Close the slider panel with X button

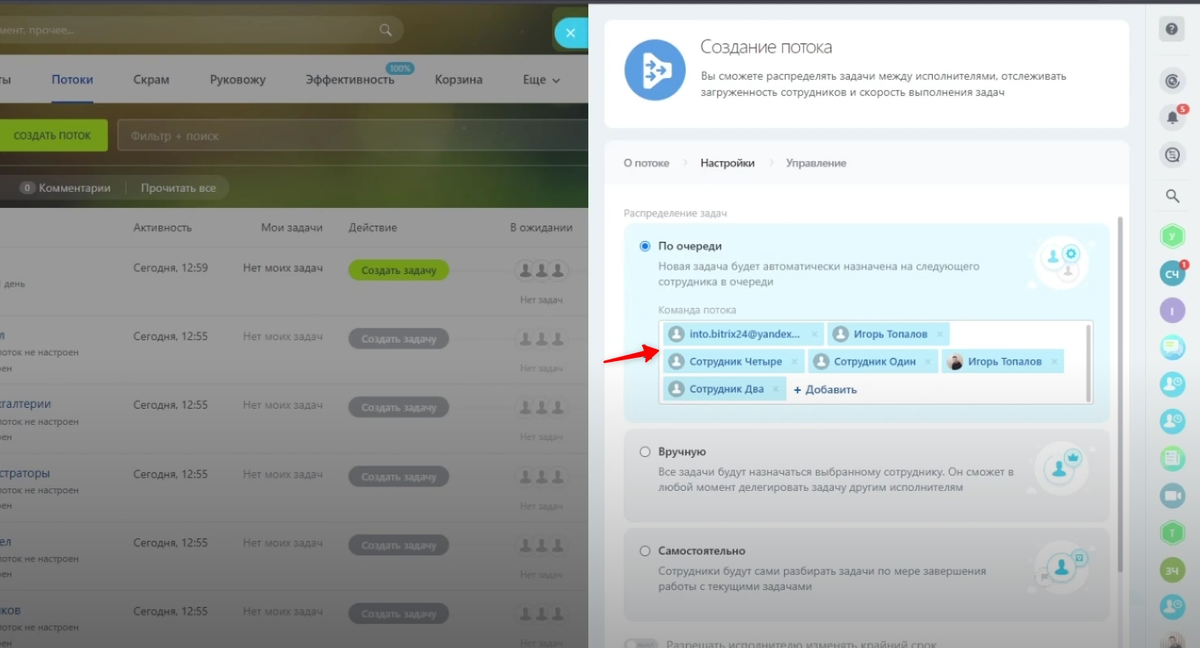click(x=570, y=32)
